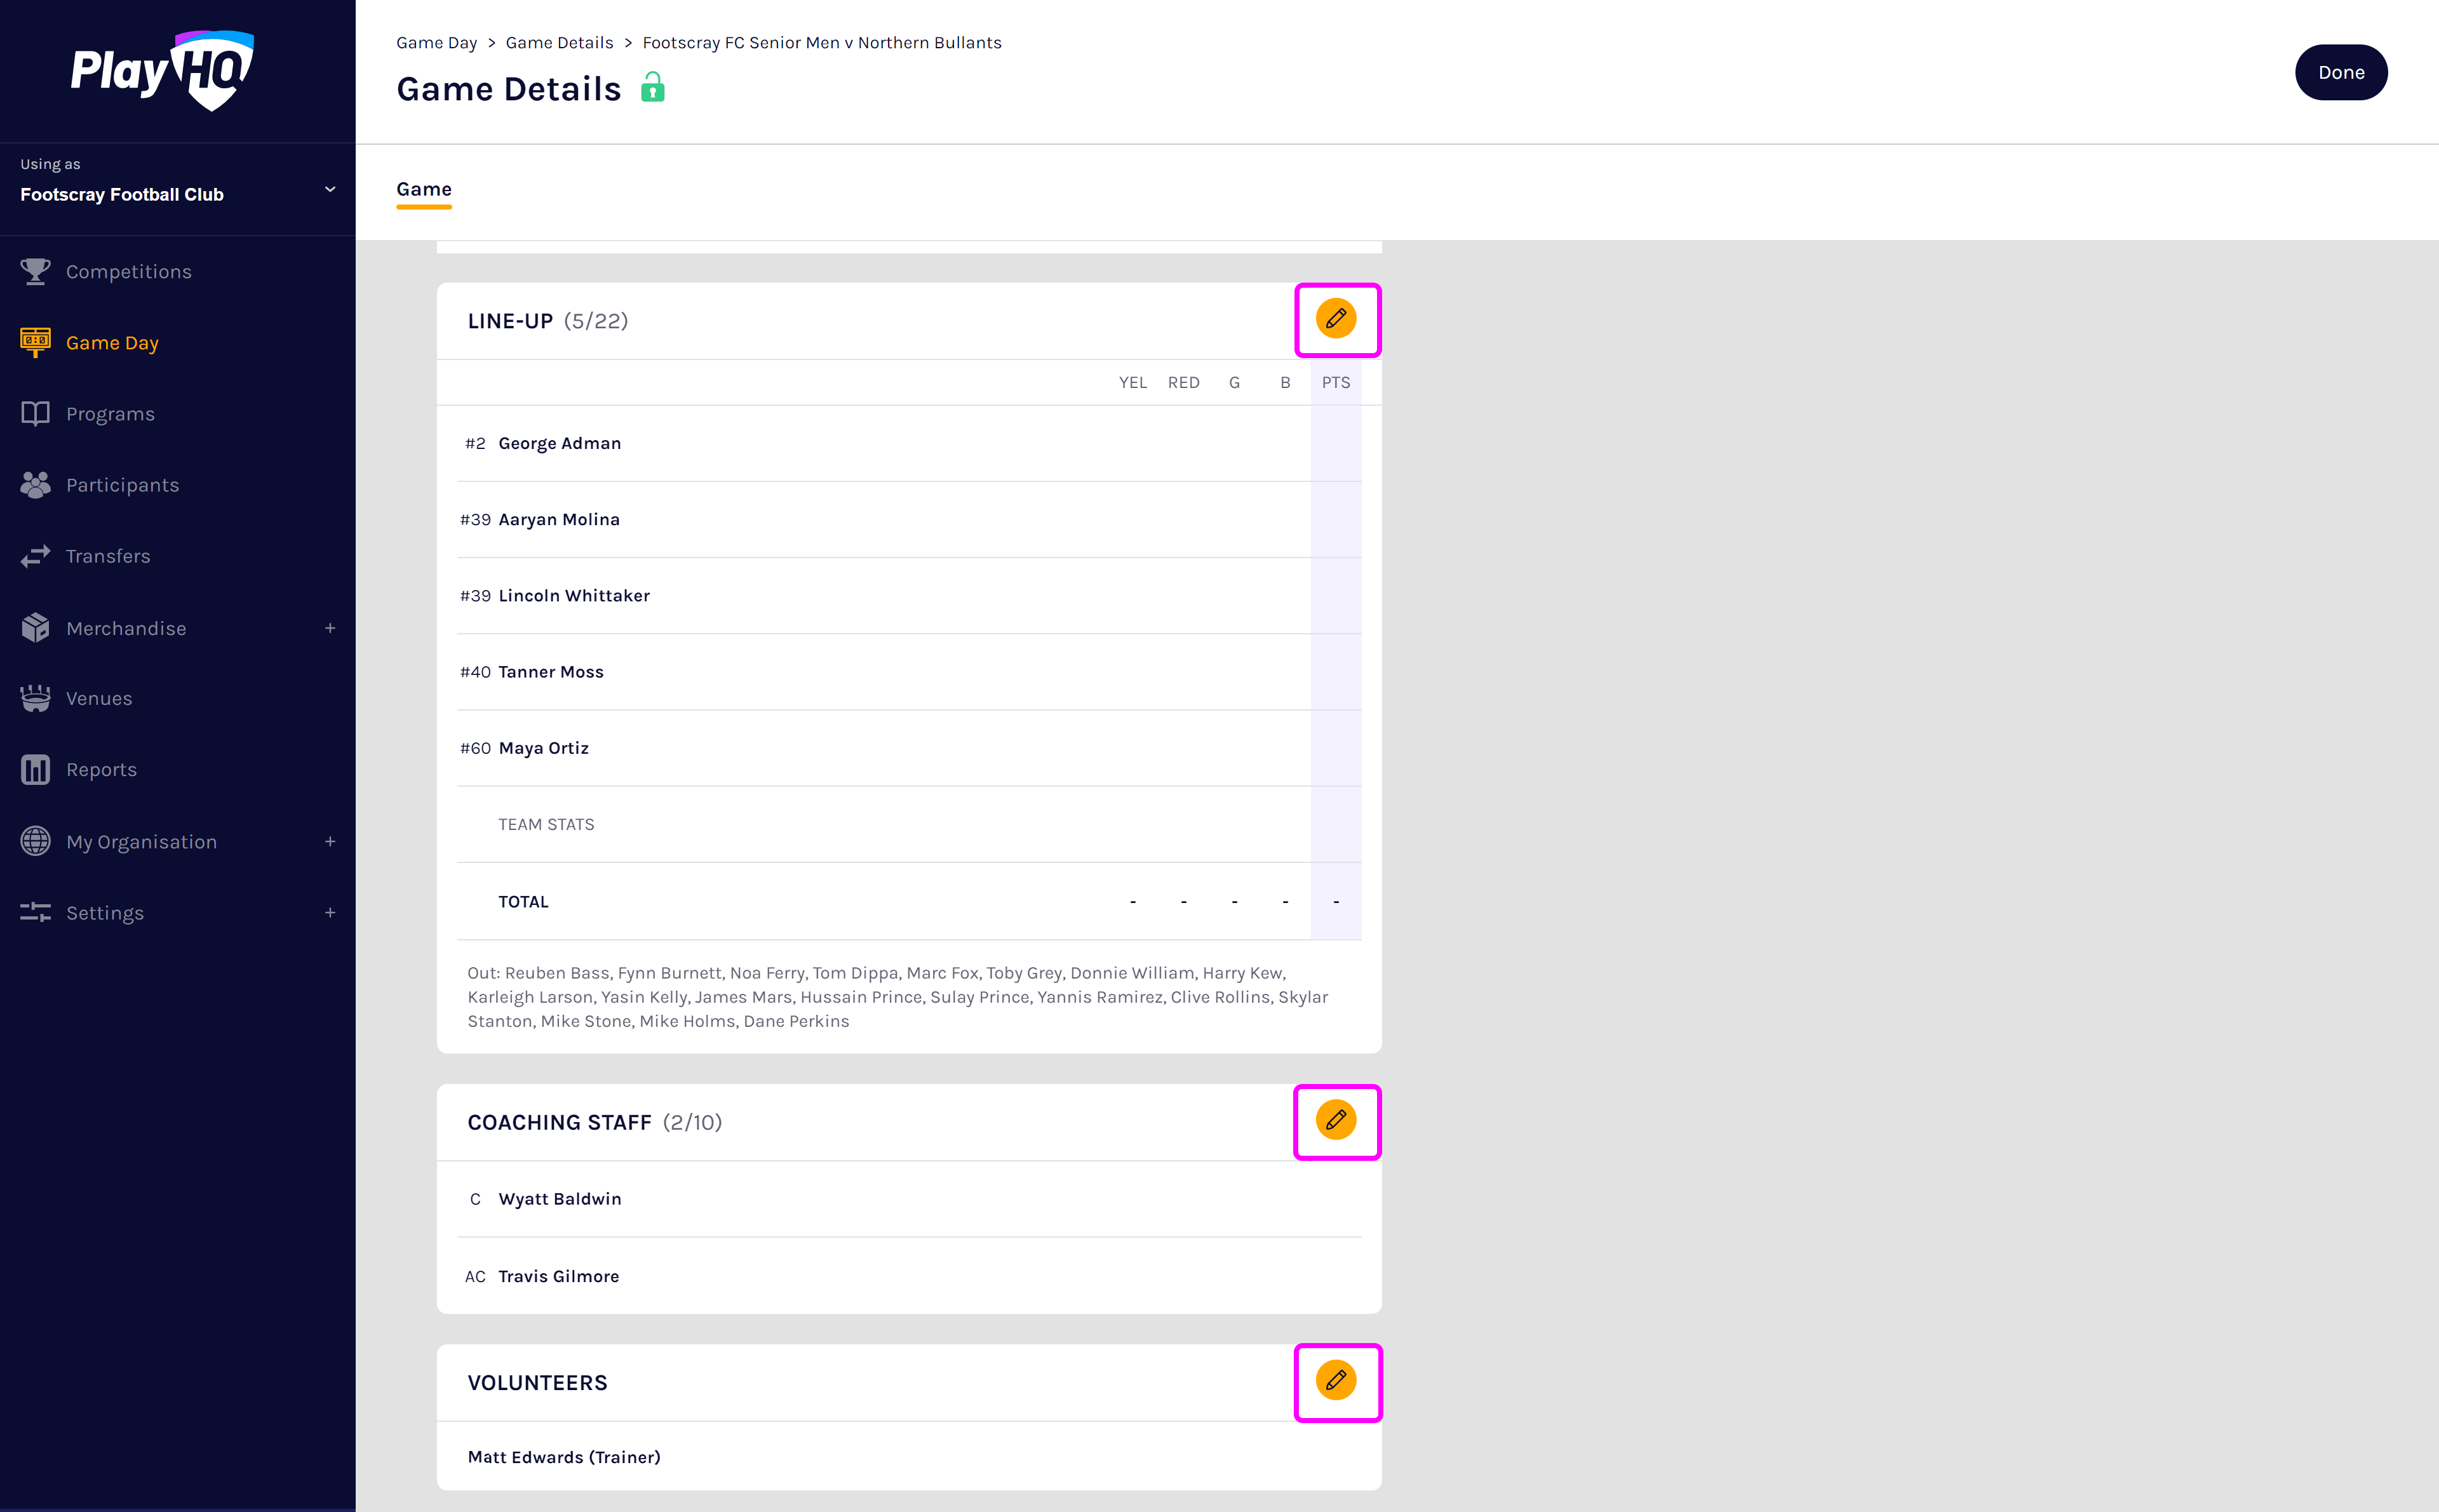Switch to the Game tab
Image resolution: width=2439 pixels, height=1512 pixels.
424,190
